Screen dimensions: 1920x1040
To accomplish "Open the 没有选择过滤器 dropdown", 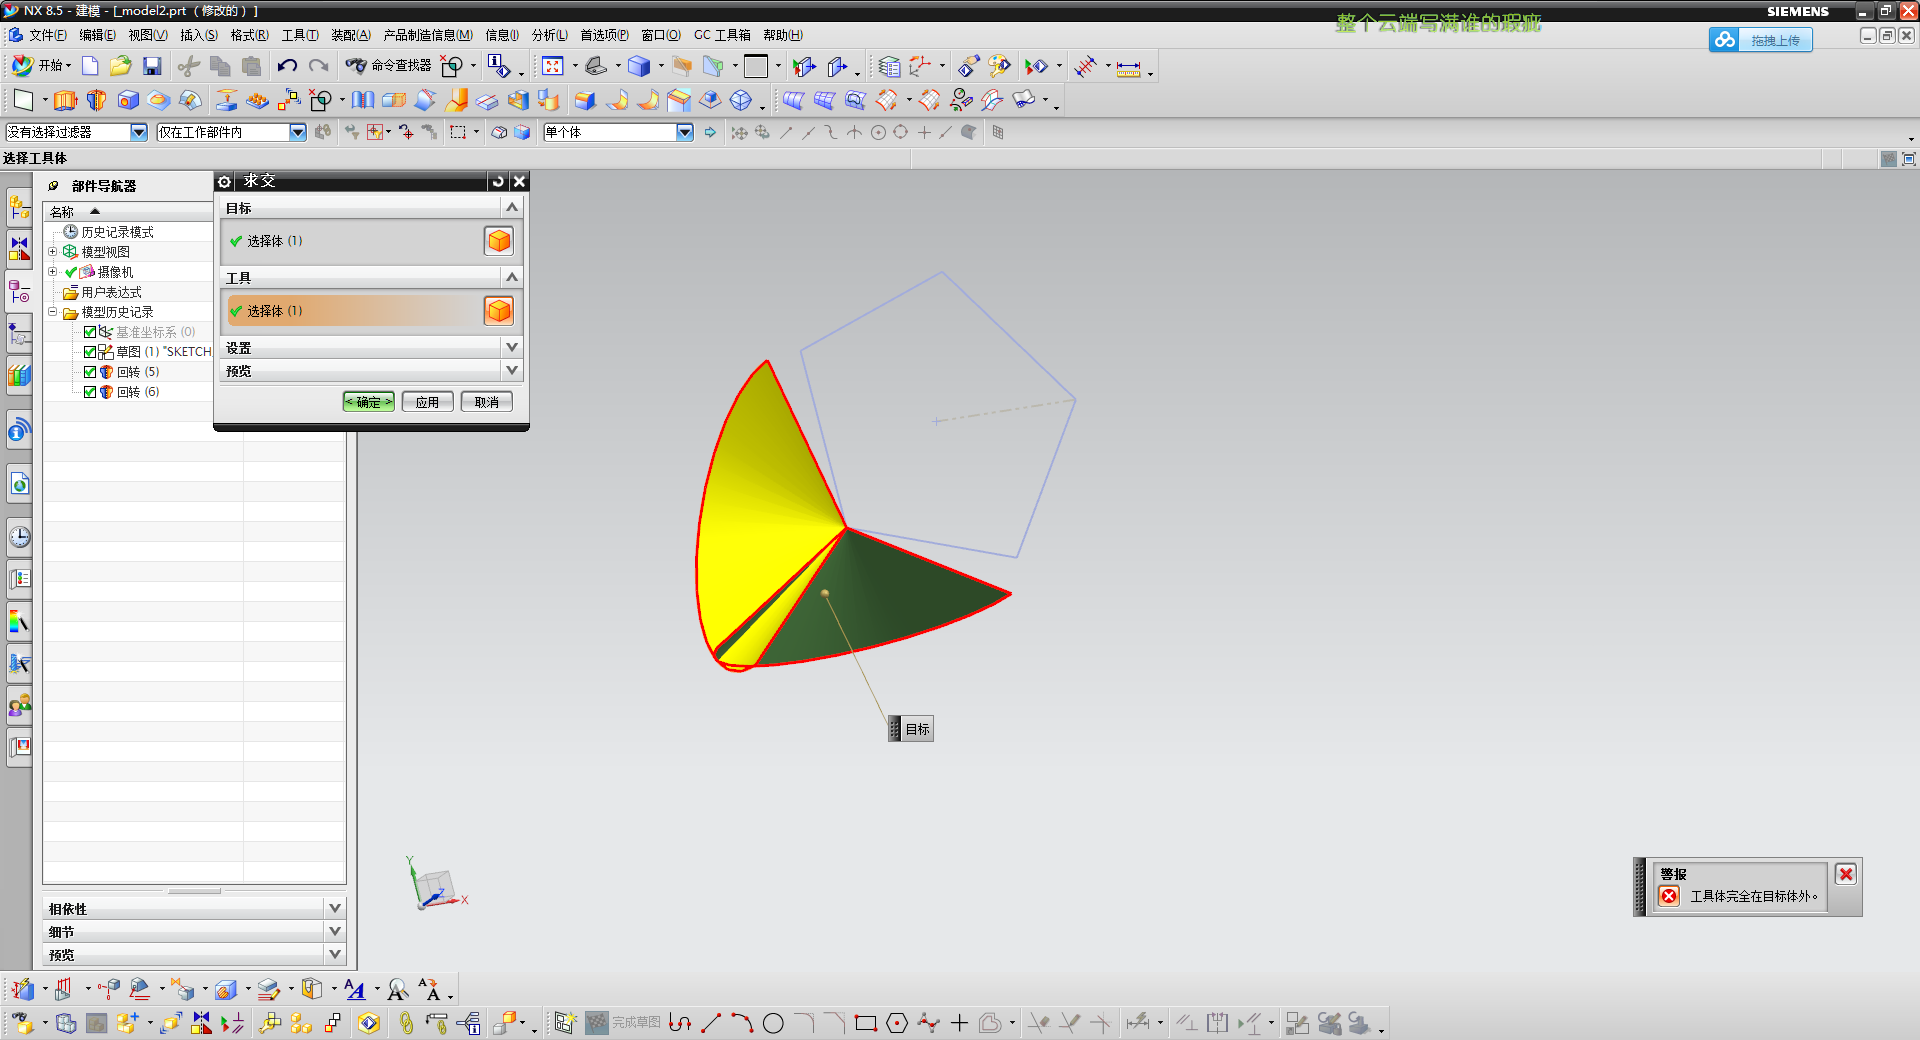I will pyautogui.click(x=139, y=132).
